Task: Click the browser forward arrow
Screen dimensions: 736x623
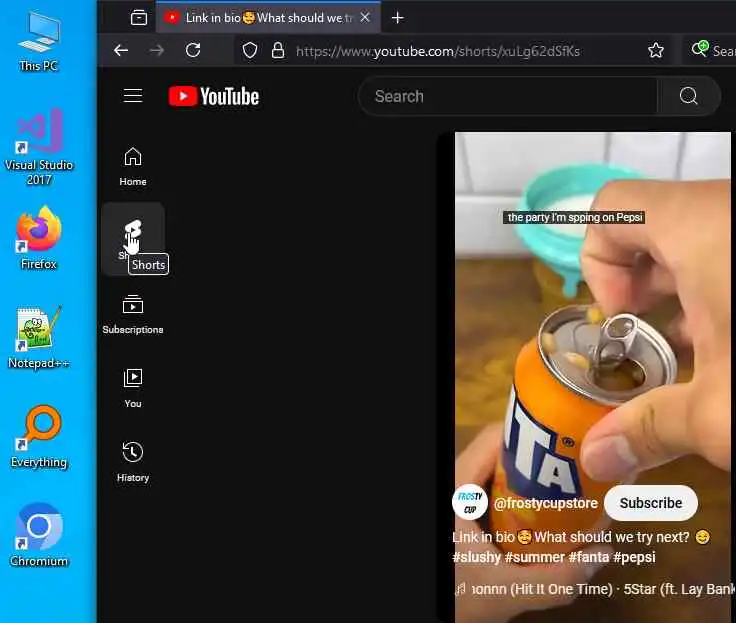Action: point(157,50)
